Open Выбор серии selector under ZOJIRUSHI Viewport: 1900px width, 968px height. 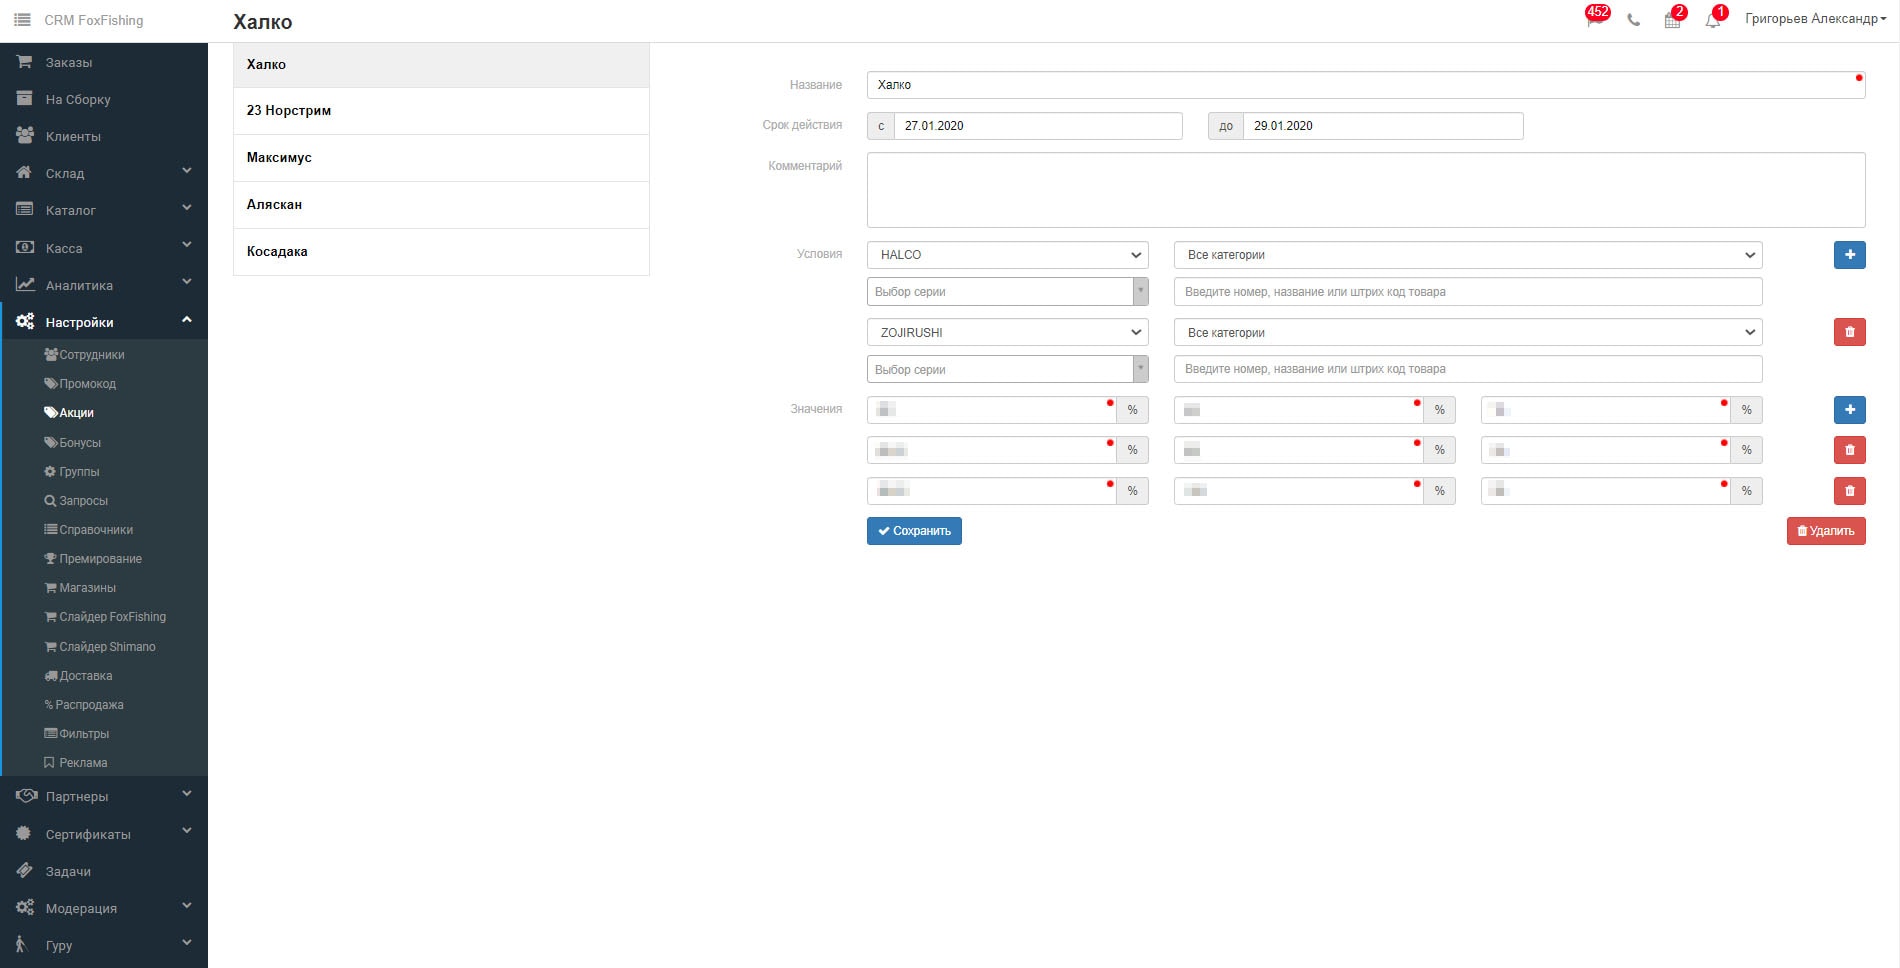pos(1007,369)
